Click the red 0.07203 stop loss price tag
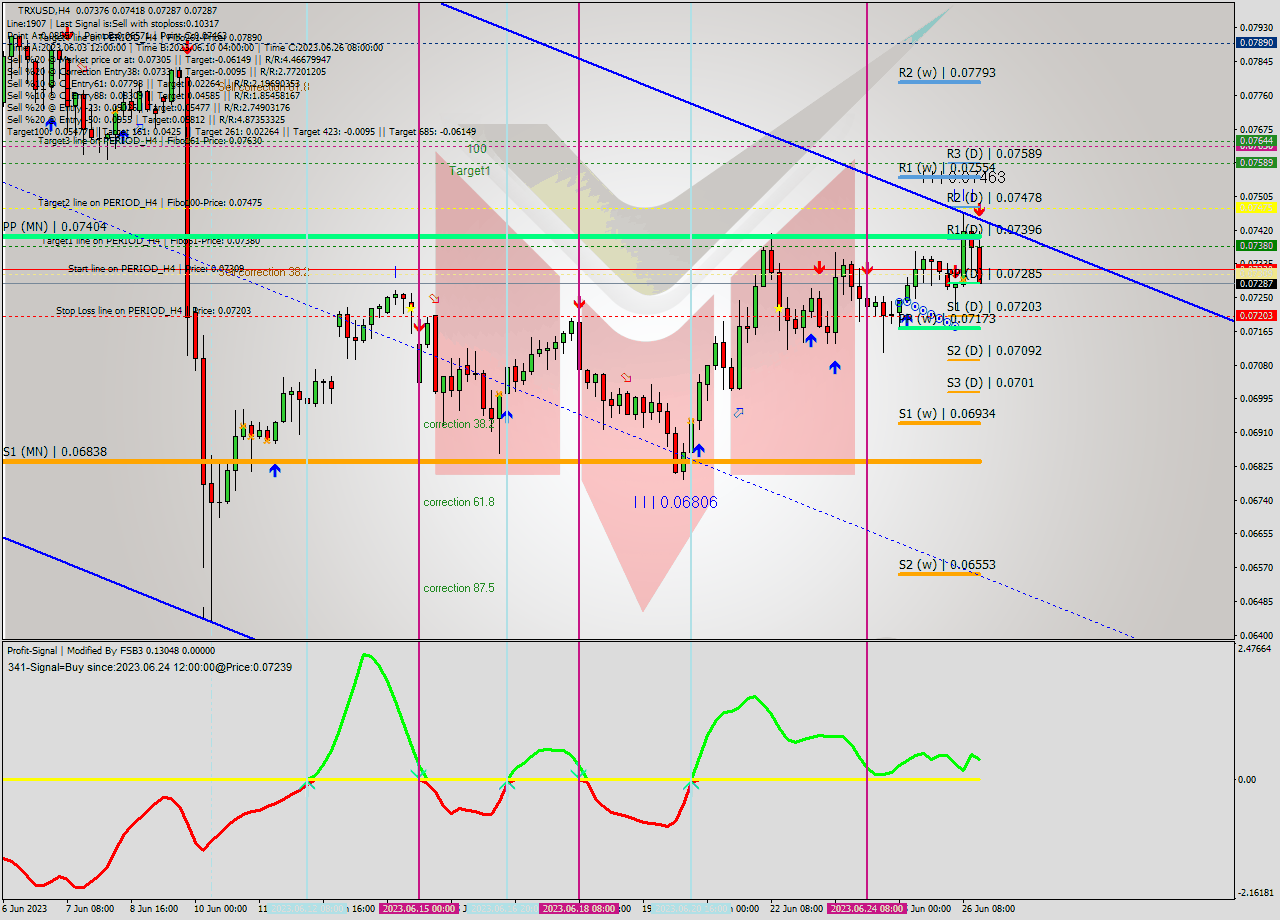1280x920 pixels. point(1255,315)
